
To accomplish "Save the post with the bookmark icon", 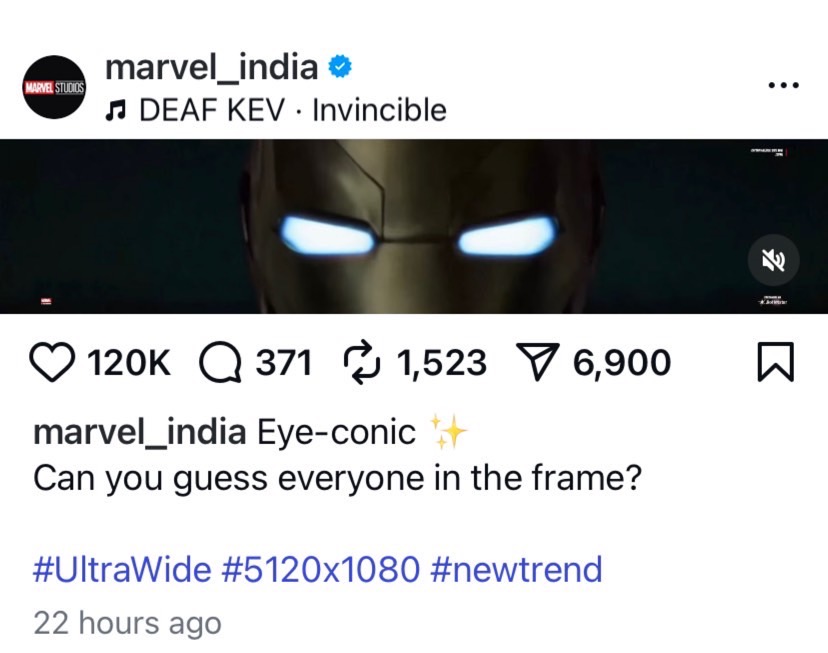I will [x=775, y=363].
